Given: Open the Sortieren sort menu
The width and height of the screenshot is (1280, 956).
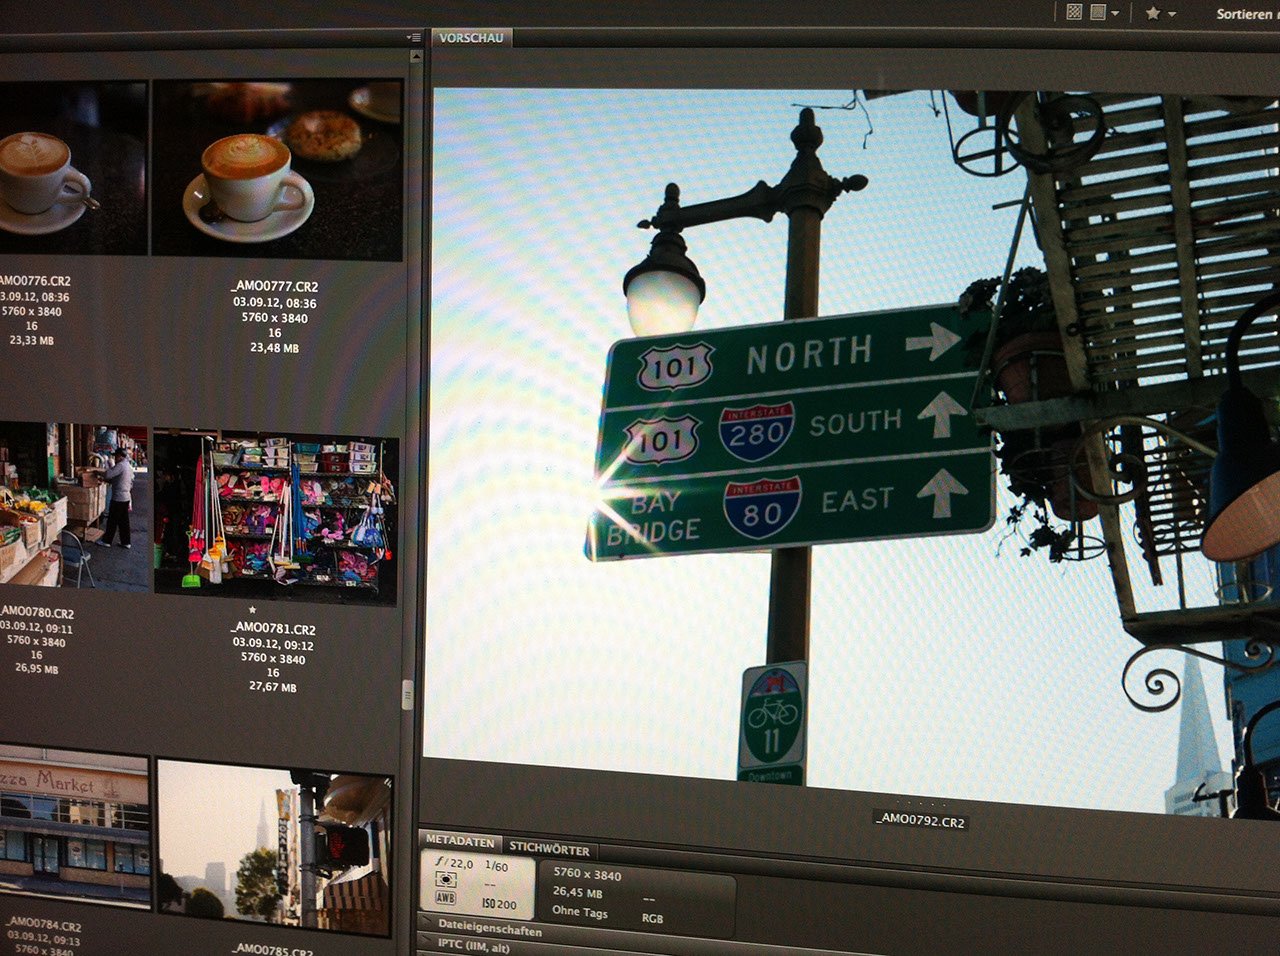Looking at the screenshot, I should point(1247,14).
